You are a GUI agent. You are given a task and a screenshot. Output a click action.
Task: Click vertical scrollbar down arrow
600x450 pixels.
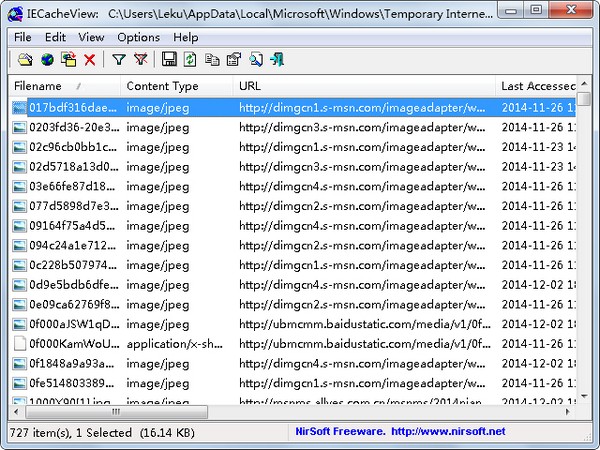tap(584, 396)
